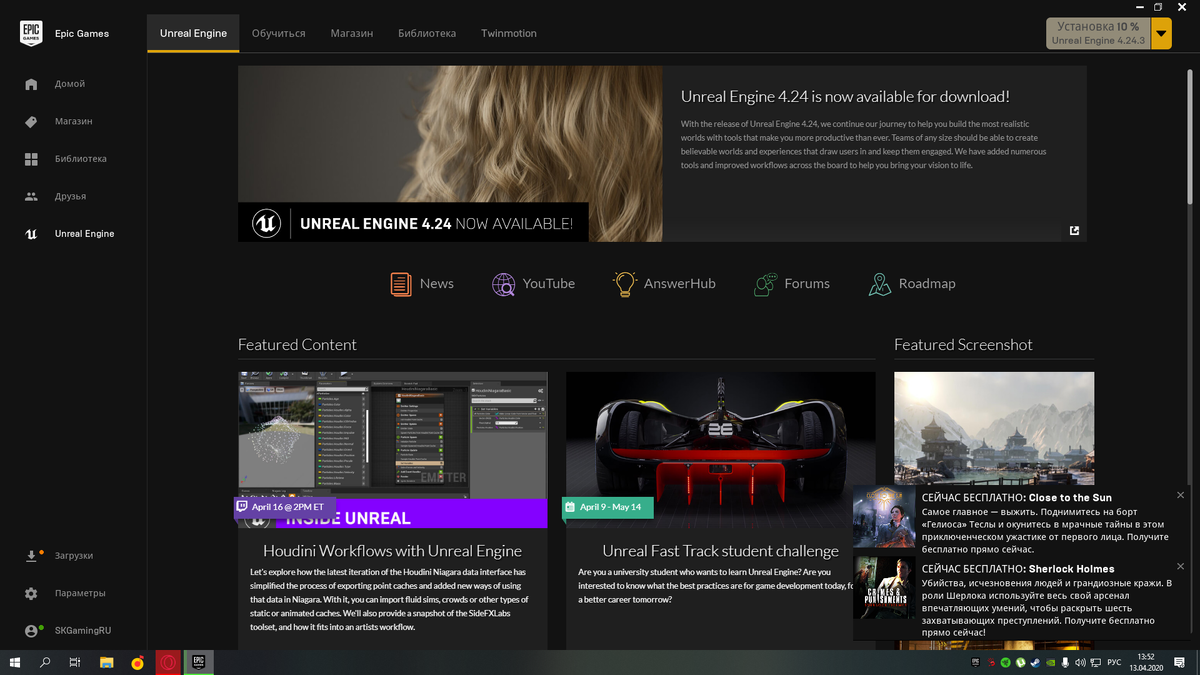This screenshot has height=675, width=1200.
Task: Open the Параметры gear icon
Action: point(31,593)
